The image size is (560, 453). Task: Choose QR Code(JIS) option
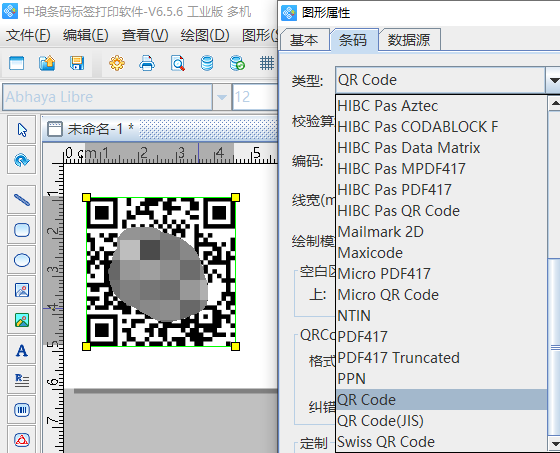point(441,421)
